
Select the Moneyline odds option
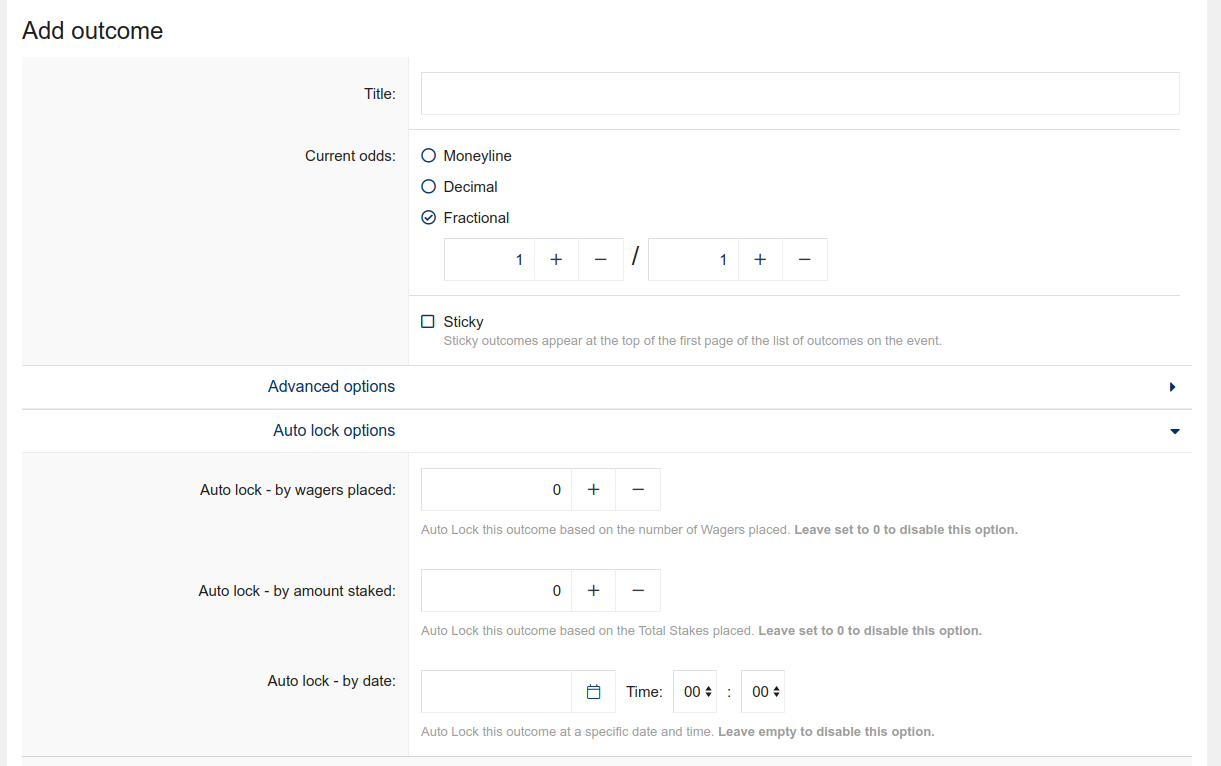(x=429, y=156)
